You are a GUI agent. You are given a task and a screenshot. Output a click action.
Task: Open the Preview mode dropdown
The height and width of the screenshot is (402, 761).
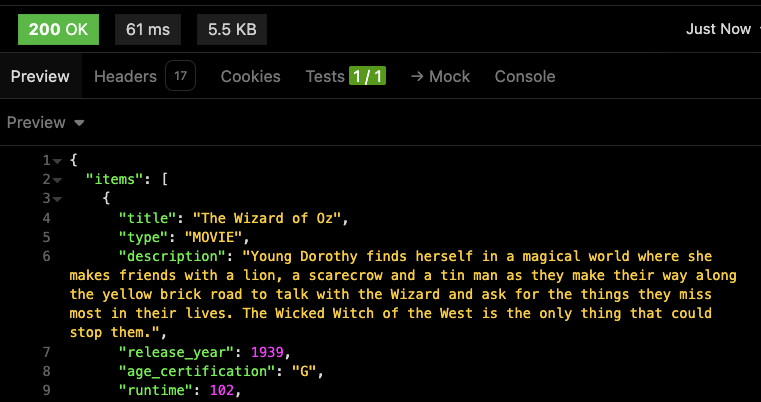tap(46, 122)
